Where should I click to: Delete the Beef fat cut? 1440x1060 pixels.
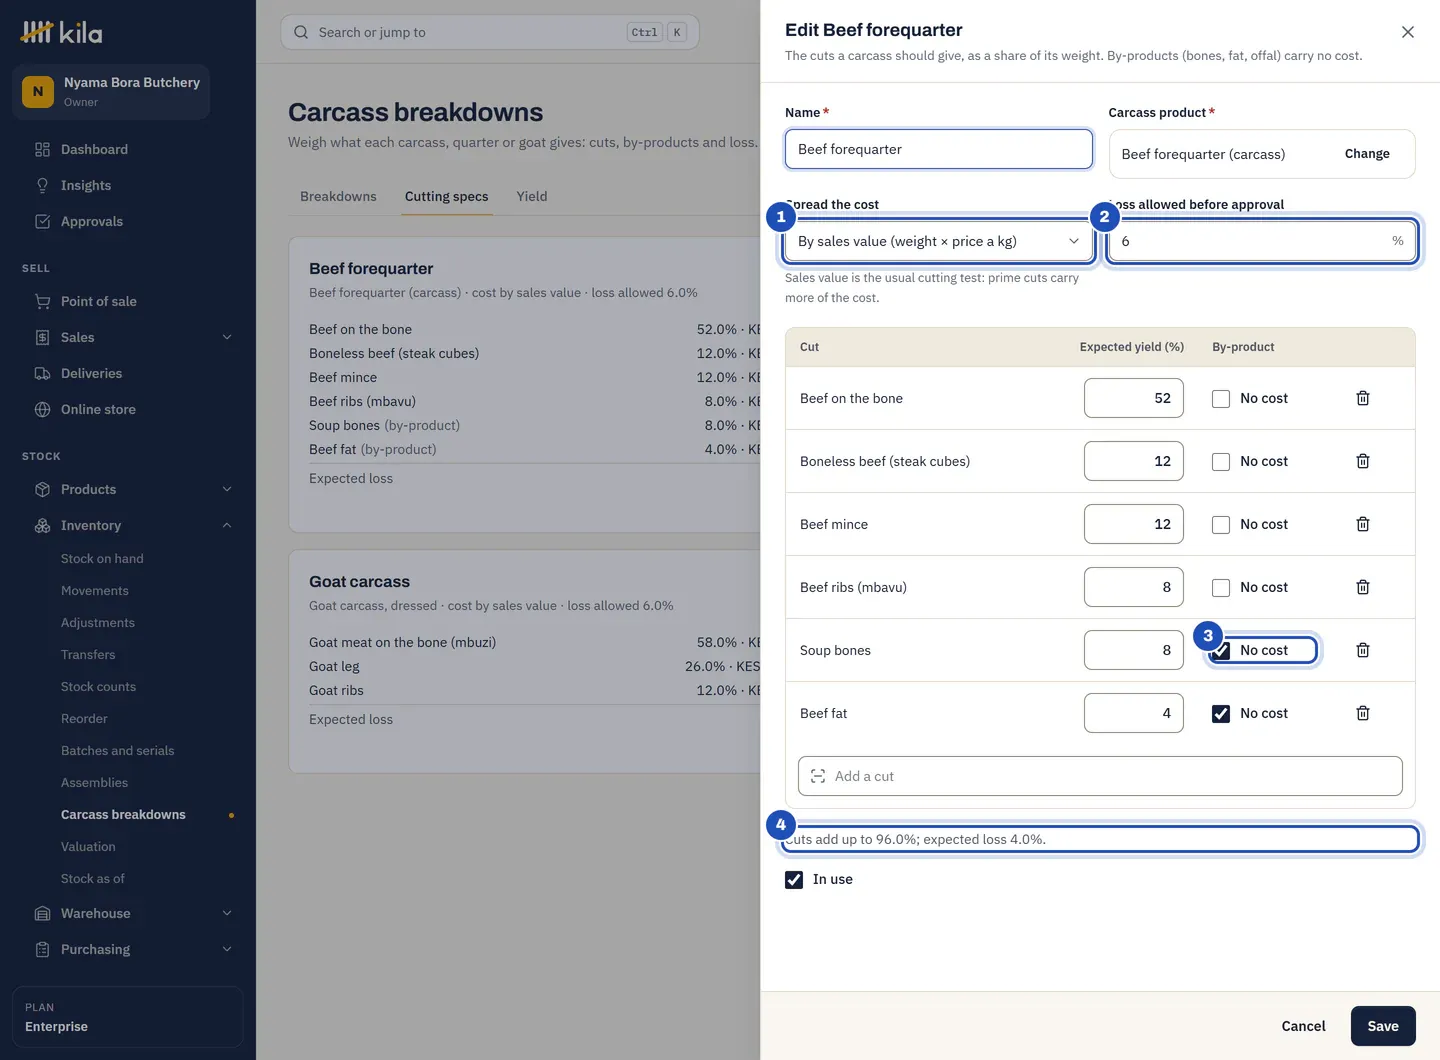[x=1362, y=713]
